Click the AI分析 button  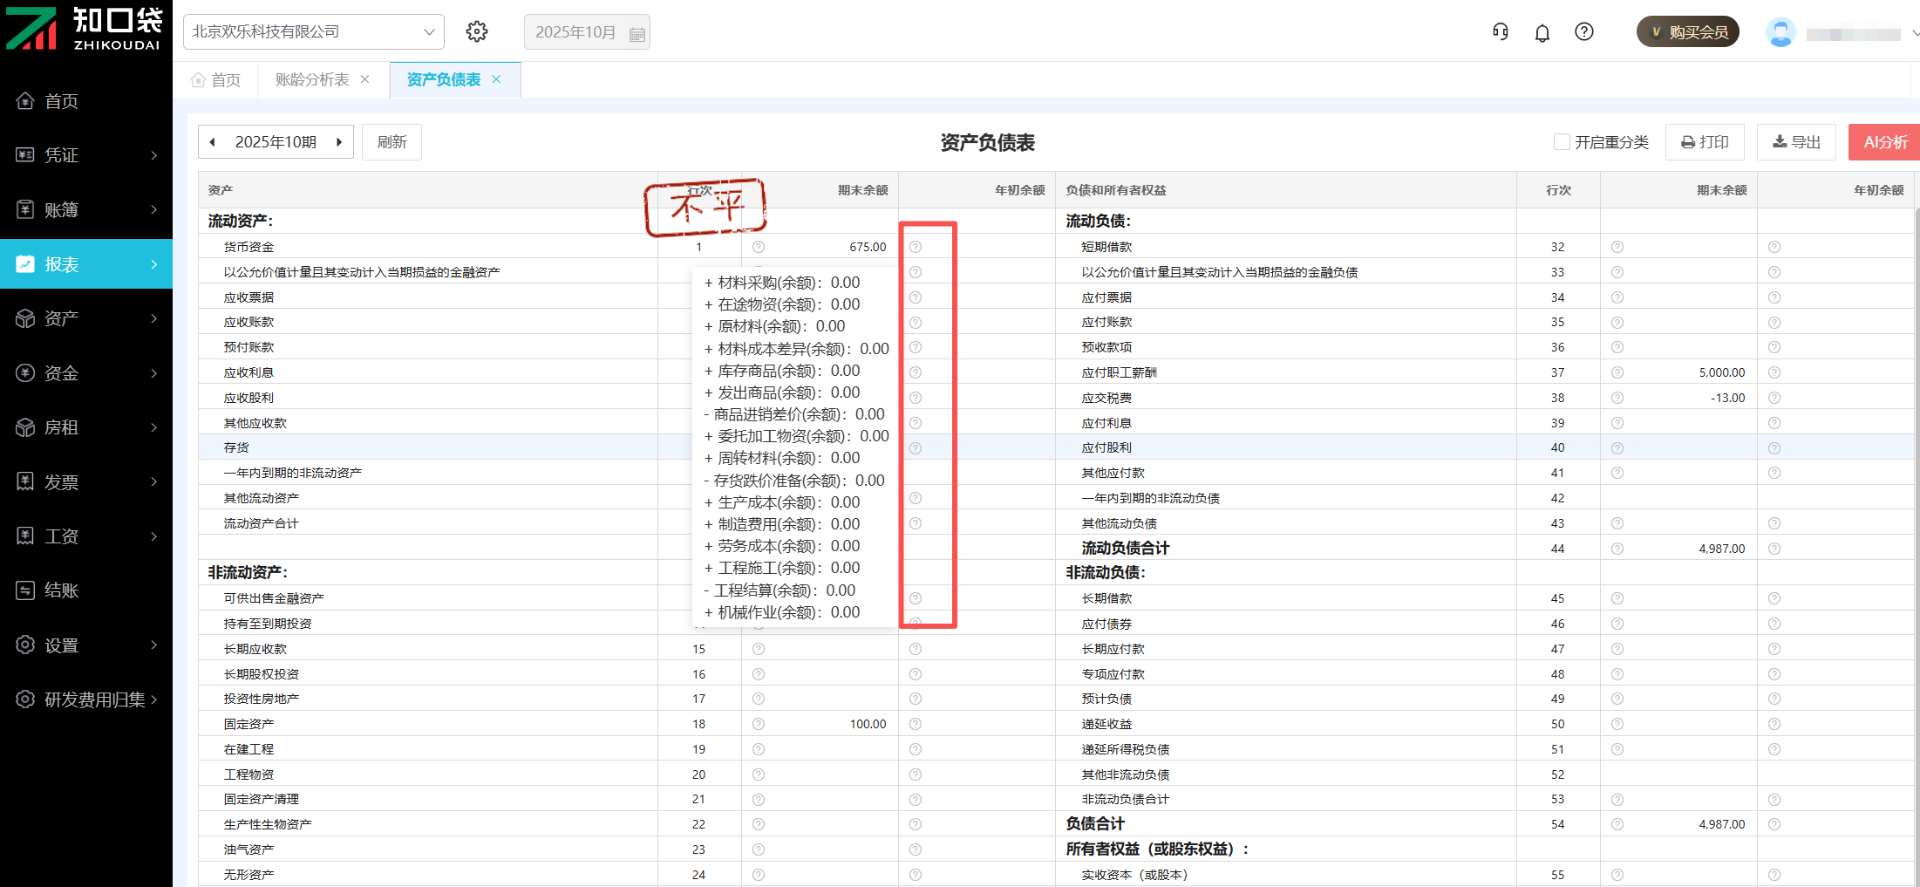point(1884,142)
